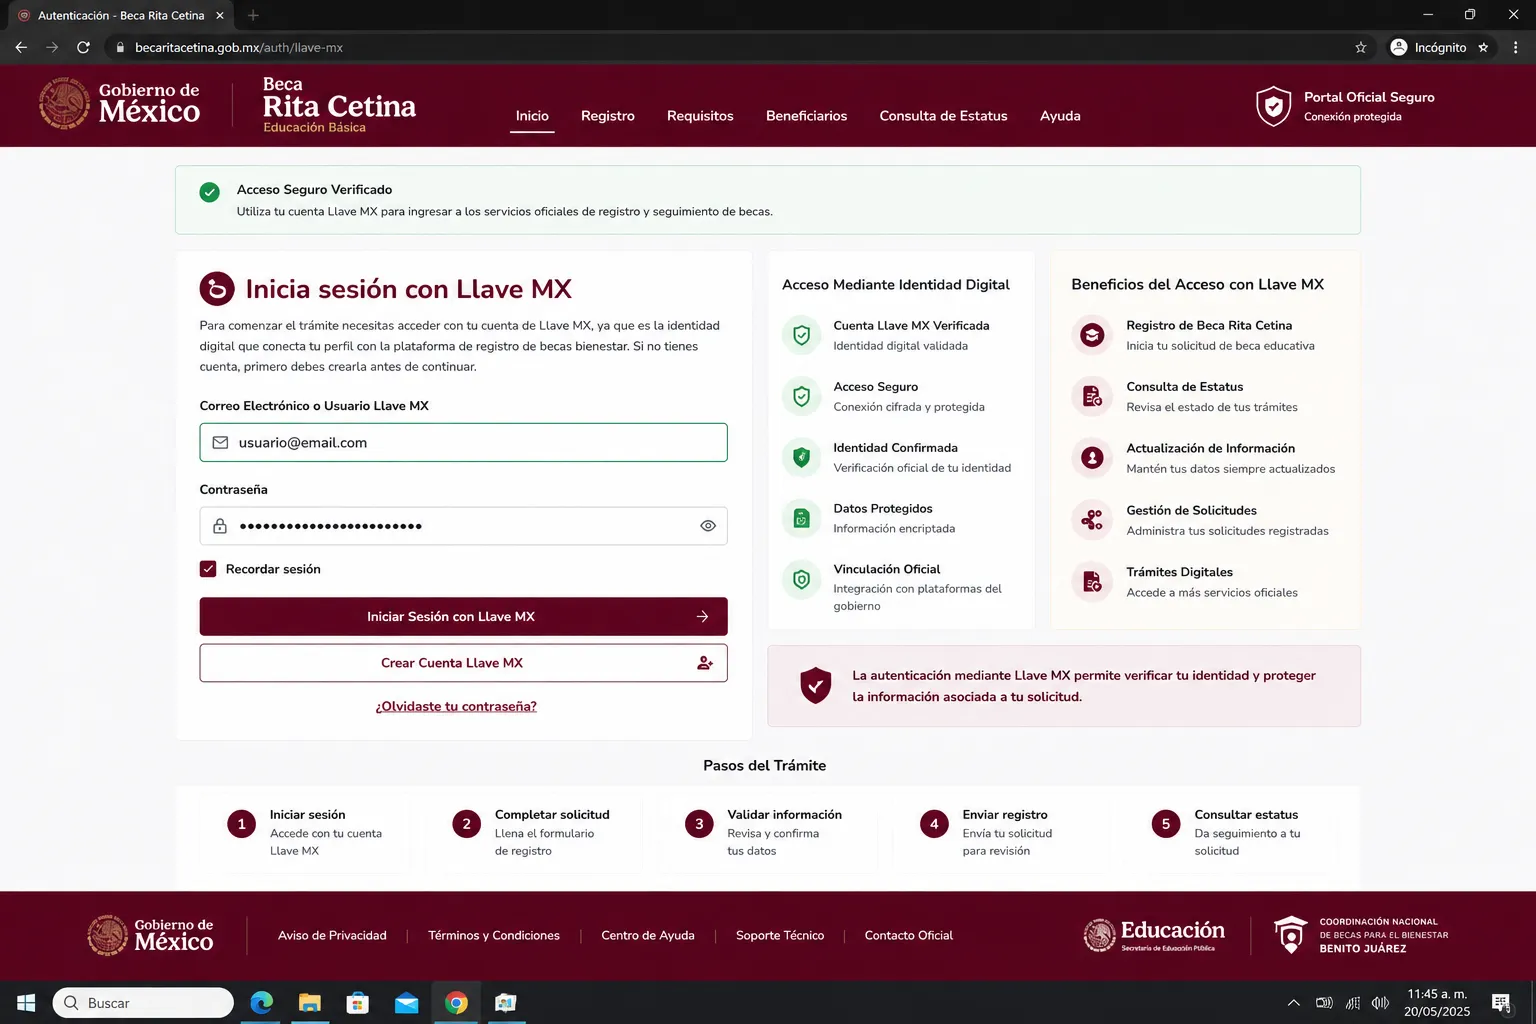Screen dimensions: 1536x1024
Task: Click the padlock icon in password field
Action: tap(220, 526)
